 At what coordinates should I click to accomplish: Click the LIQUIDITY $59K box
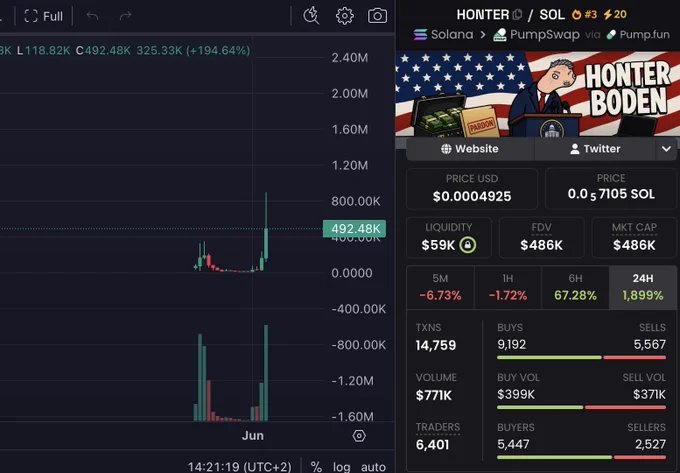coord(449,238)
